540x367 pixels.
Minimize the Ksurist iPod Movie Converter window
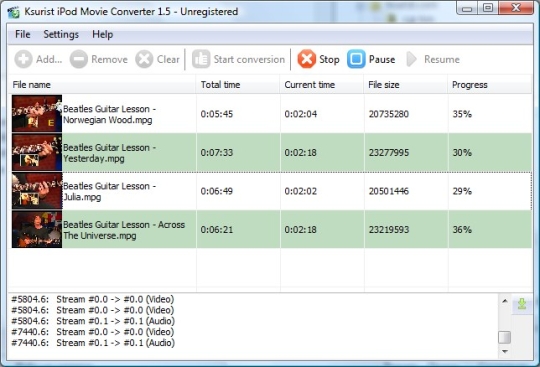coord(467,8)
